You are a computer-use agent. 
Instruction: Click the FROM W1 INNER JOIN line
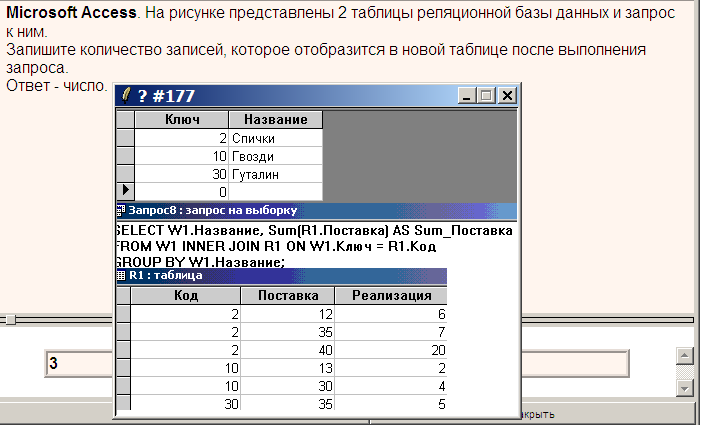pos(276,246)
